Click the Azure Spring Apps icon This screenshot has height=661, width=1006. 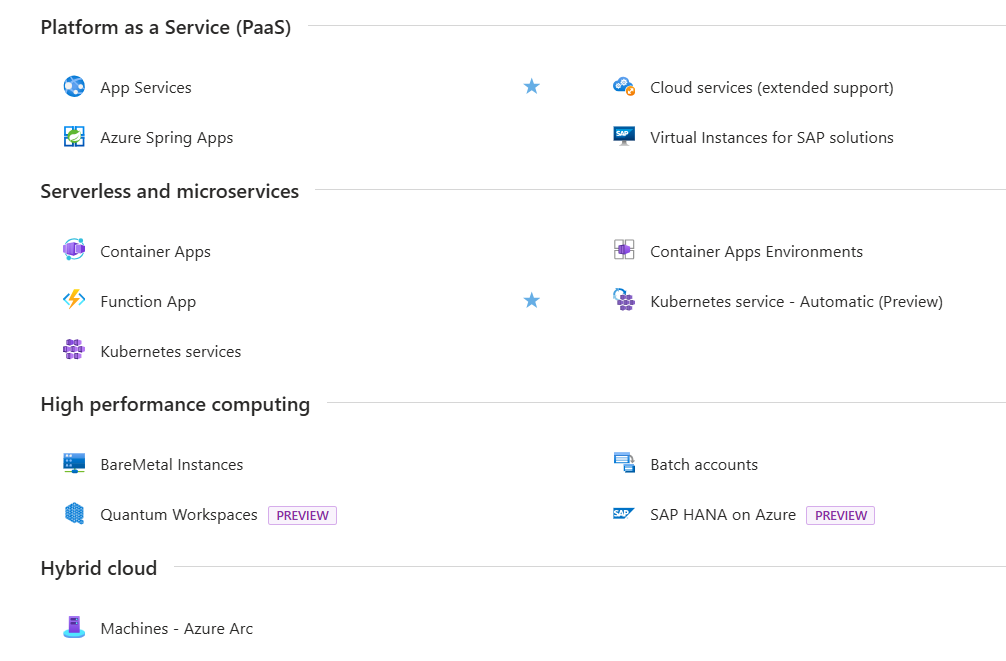(x=74, y=136)
